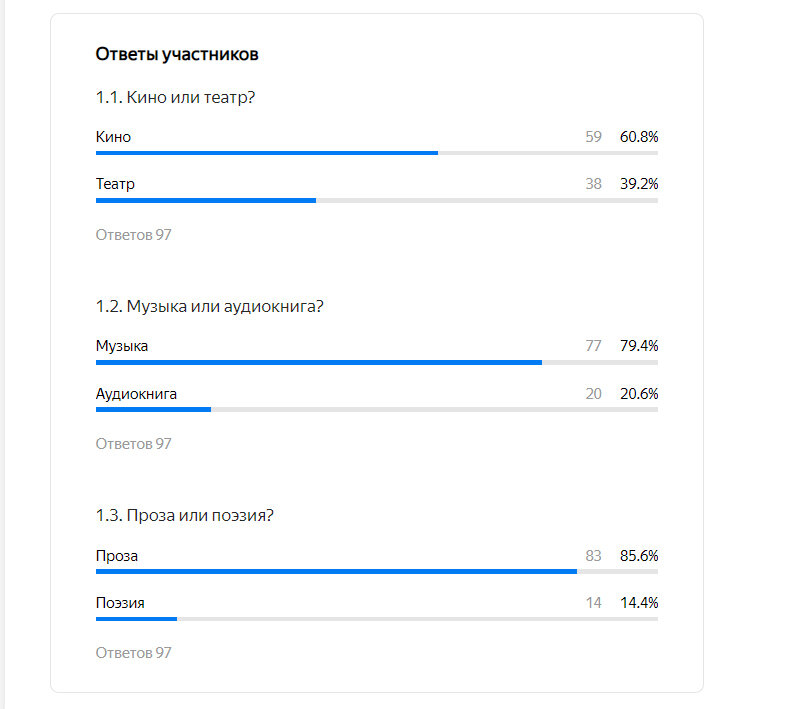Click 'Ответов 97' under question 1.1
The height and width of the screenshot is (709, 801).
click(x=133, y=235)
